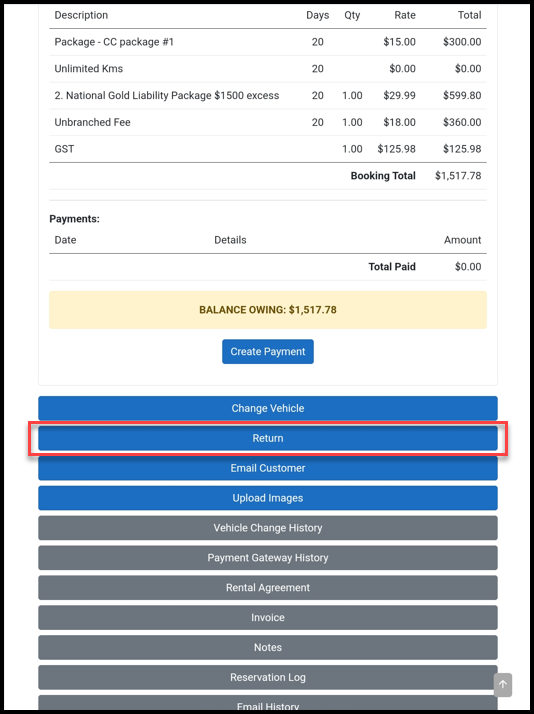534x714 pixels.
Task: Click the Create Payment button
Action: (x=268, y=352)
